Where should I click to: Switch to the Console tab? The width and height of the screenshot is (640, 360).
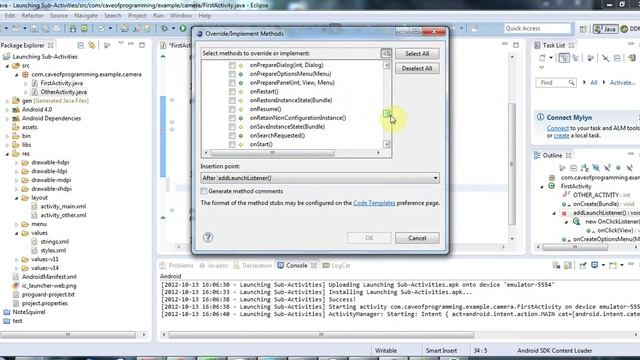click(x=296, y=265)
